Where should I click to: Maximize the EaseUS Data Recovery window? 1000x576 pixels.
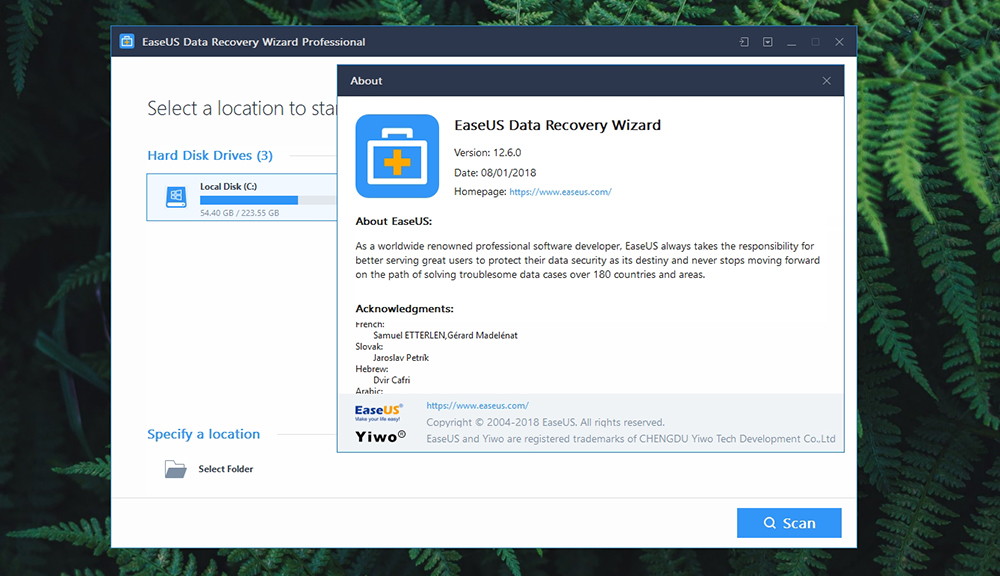[x=815, y=42]
